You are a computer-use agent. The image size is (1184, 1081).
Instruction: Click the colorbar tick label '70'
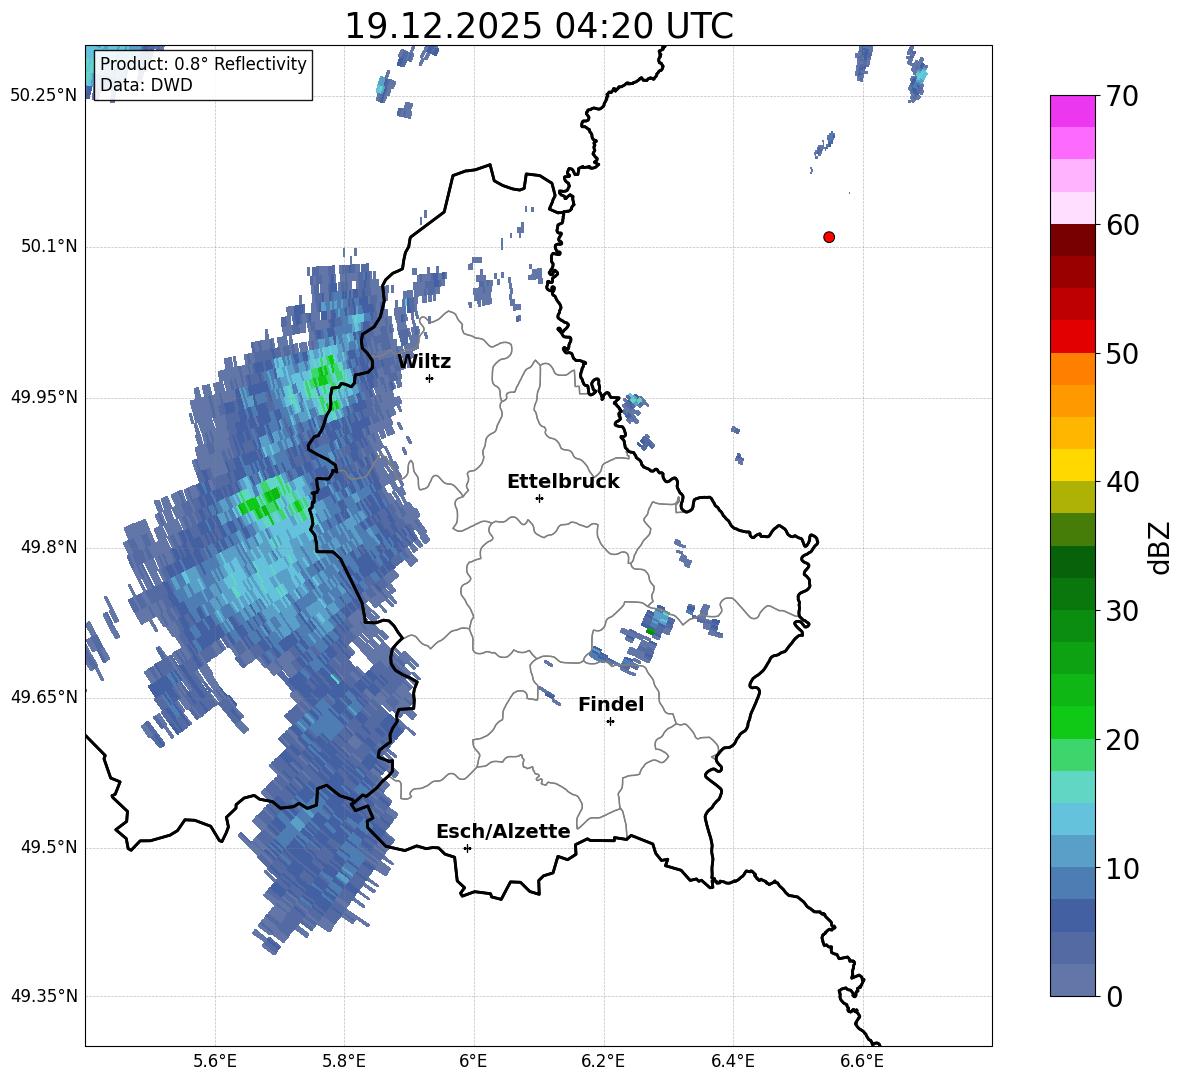click(x=1123, y=97)
